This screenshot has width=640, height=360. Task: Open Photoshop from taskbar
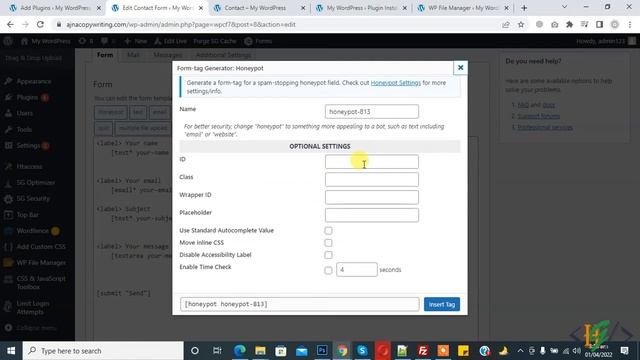coord(322,351)
